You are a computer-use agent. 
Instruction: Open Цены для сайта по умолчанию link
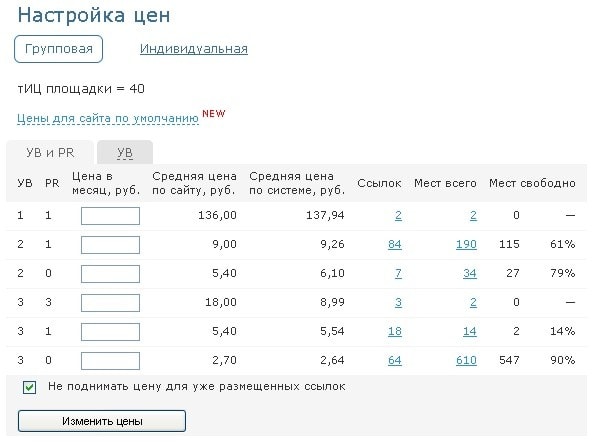(108, 118)
